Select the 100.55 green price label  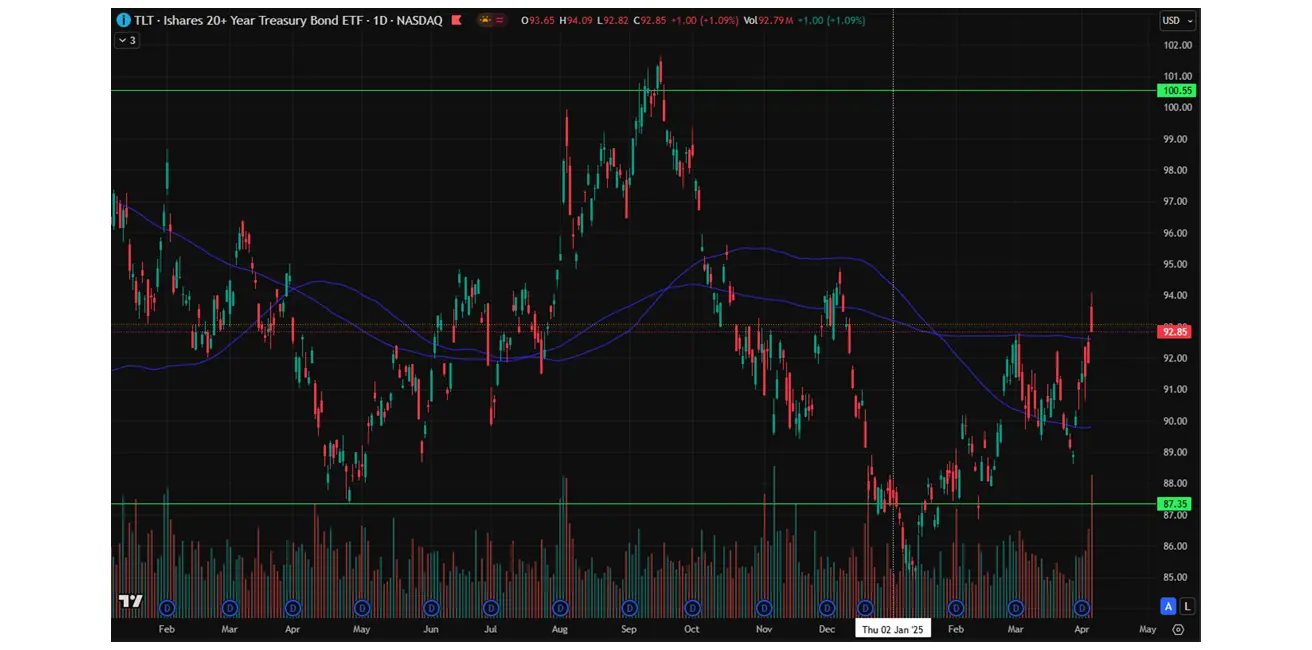(x=1178, y=90)
